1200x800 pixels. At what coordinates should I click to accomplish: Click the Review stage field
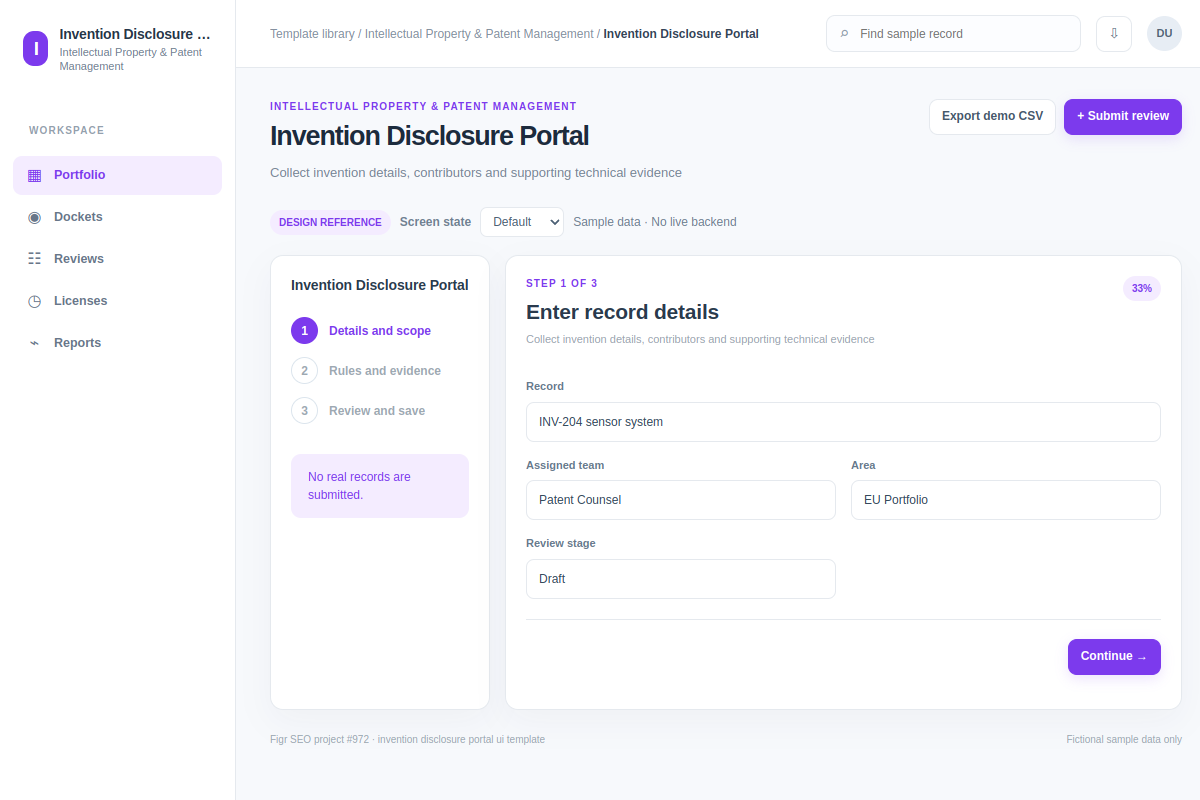681,579
